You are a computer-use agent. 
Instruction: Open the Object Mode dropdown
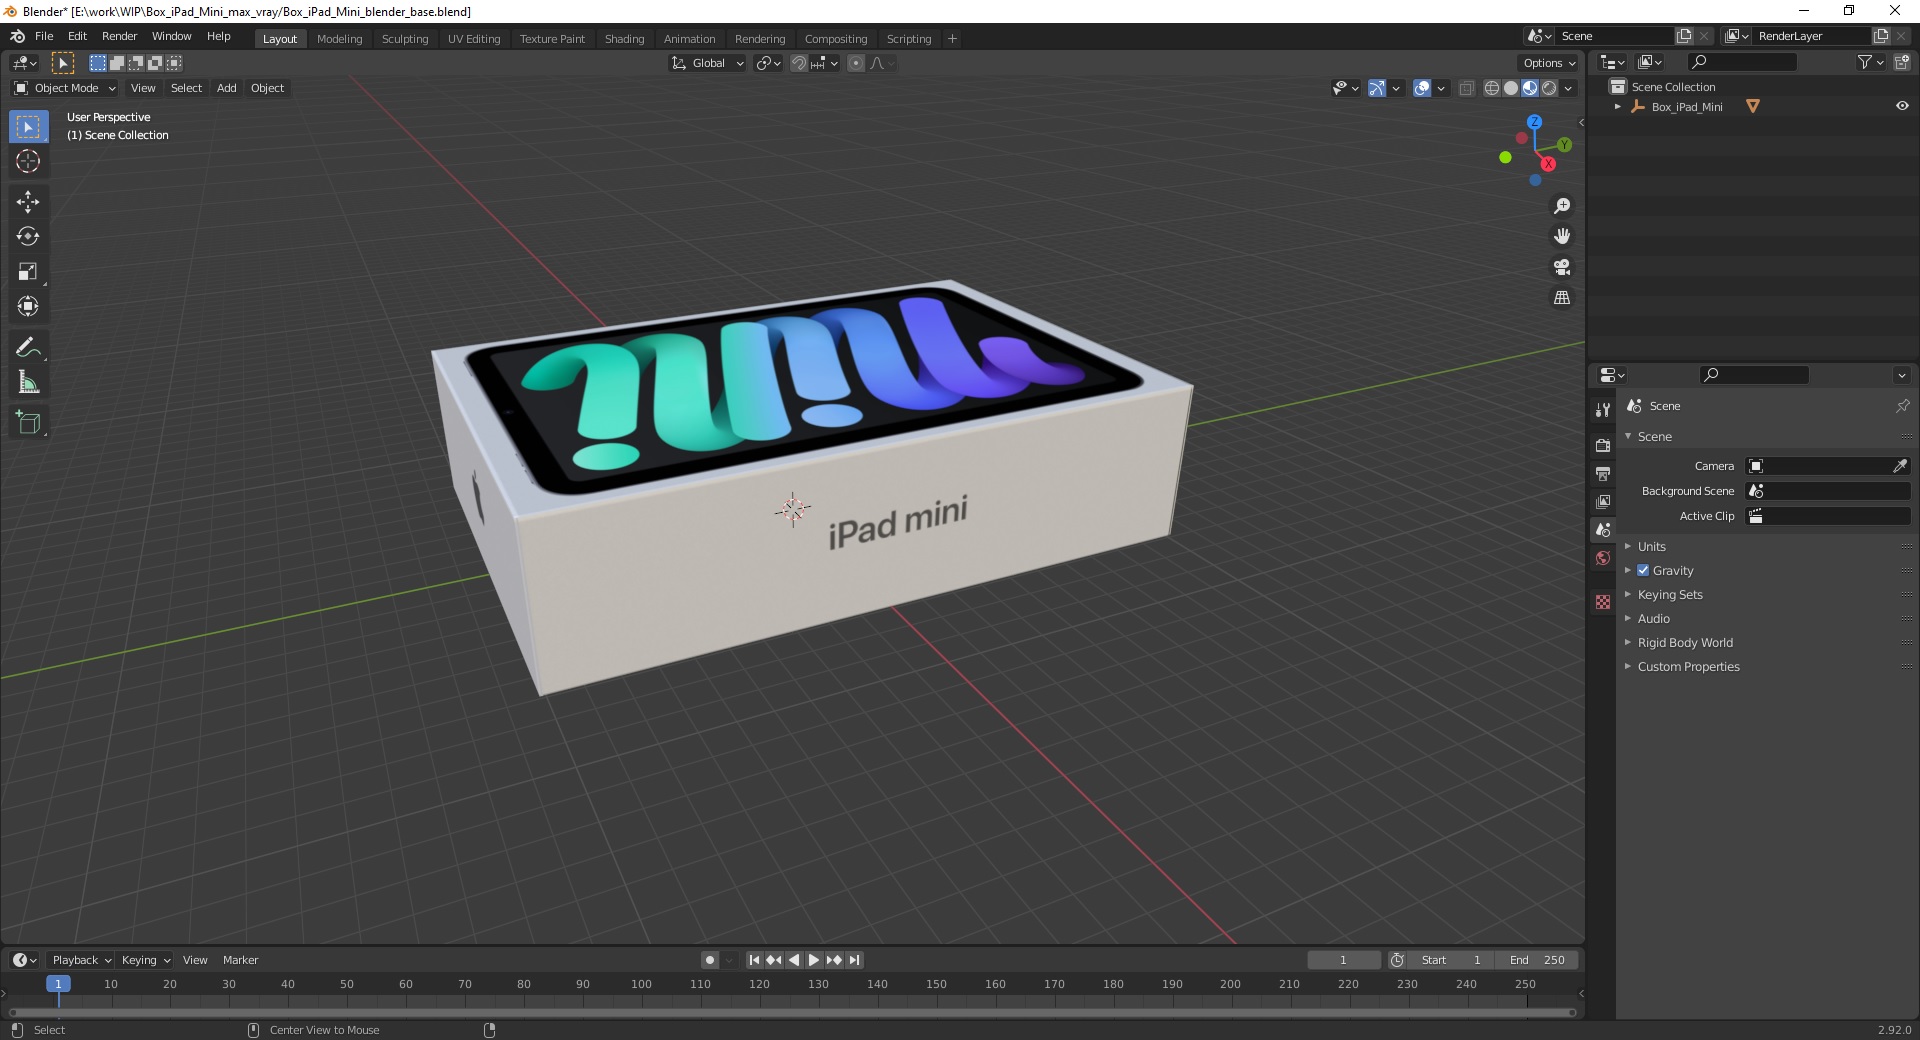pyautogui.click(x=65, y=88)
